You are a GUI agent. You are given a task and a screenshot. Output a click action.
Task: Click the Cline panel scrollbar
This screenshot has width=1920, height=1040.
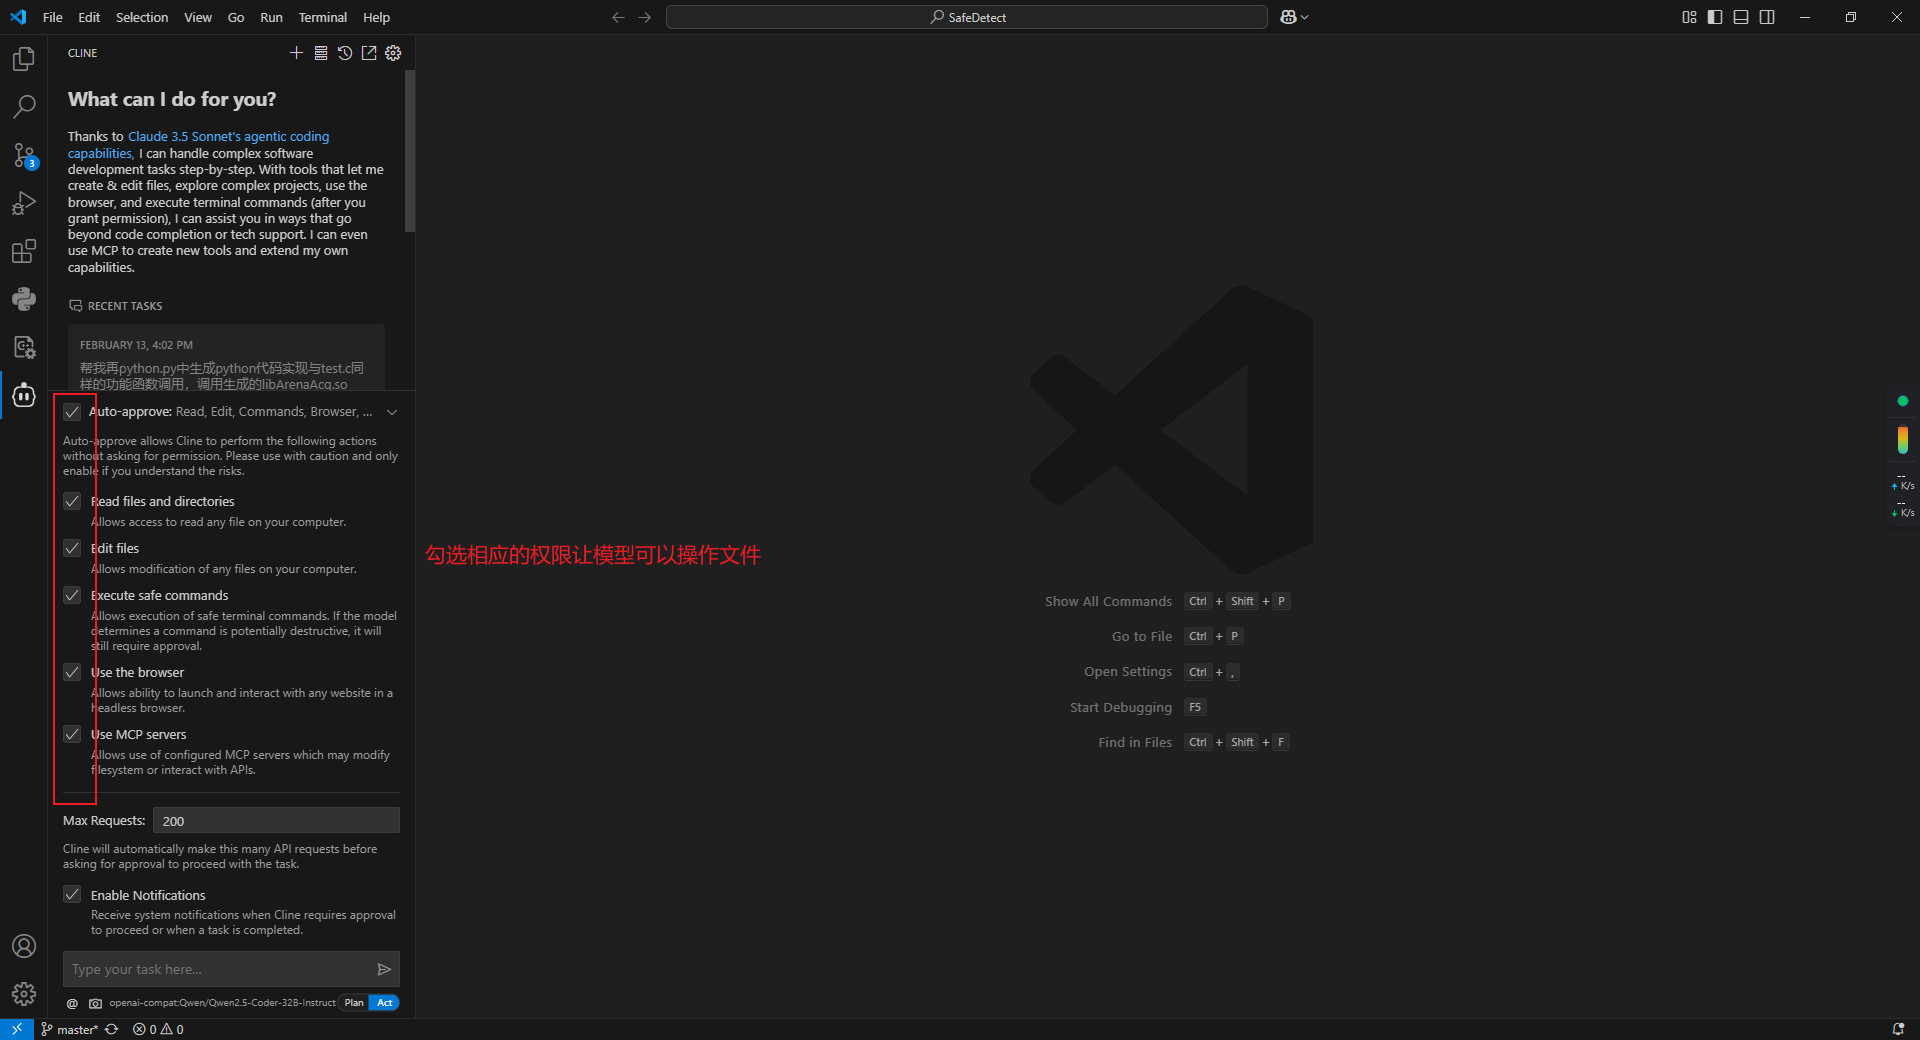410,150
